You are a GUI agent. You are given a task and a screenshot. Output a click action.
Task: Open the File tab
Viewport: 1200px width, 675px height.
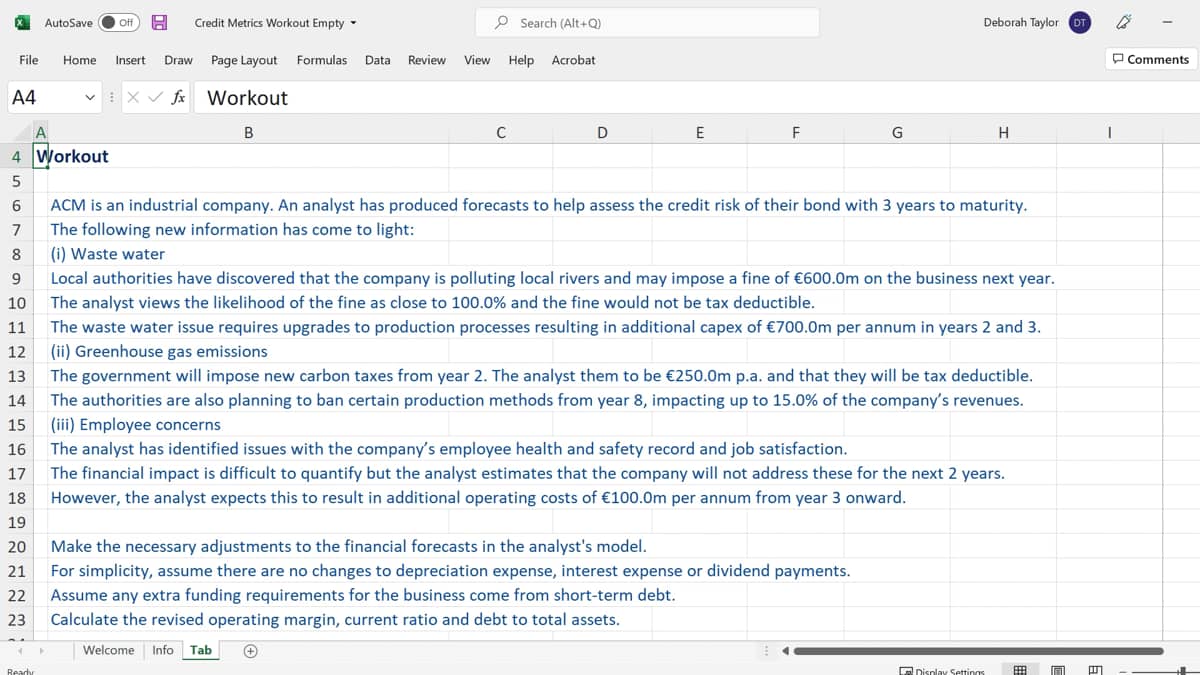[x=29, y=60]
